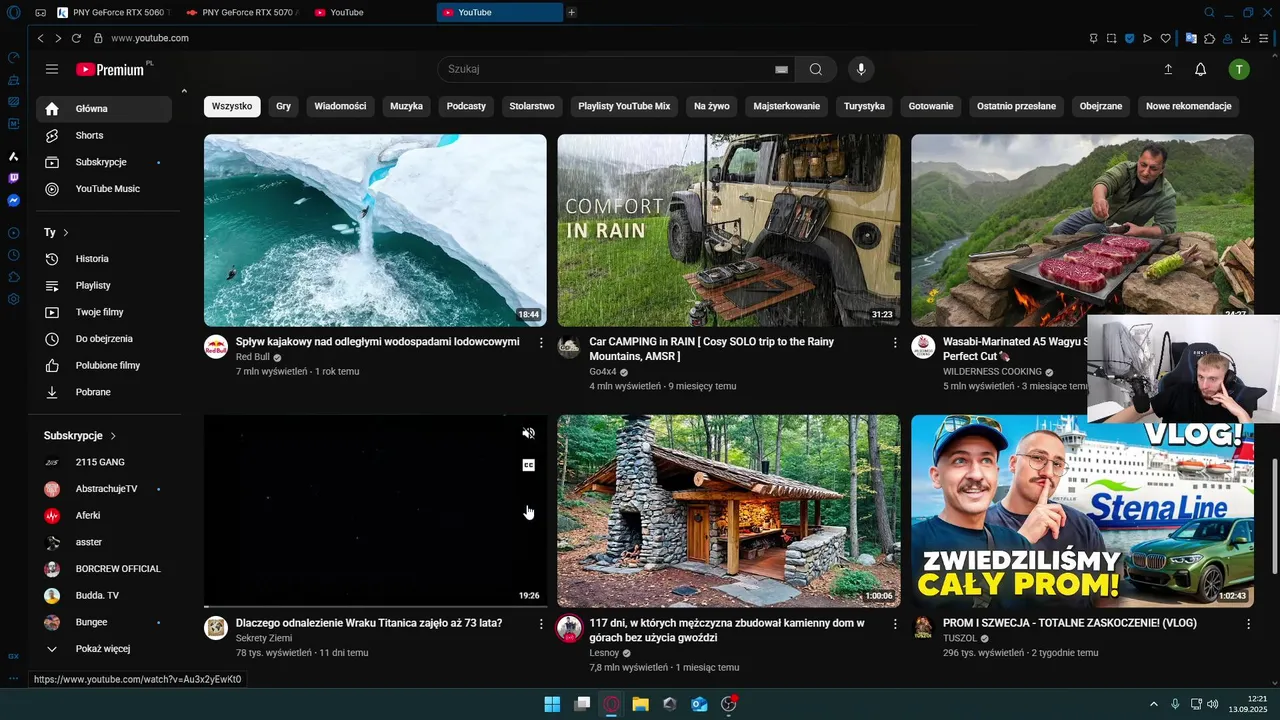Start voice search with microphone icon
Viewport: 1280px width, 720px height.
pyautogui.click(x=861, y=69)
